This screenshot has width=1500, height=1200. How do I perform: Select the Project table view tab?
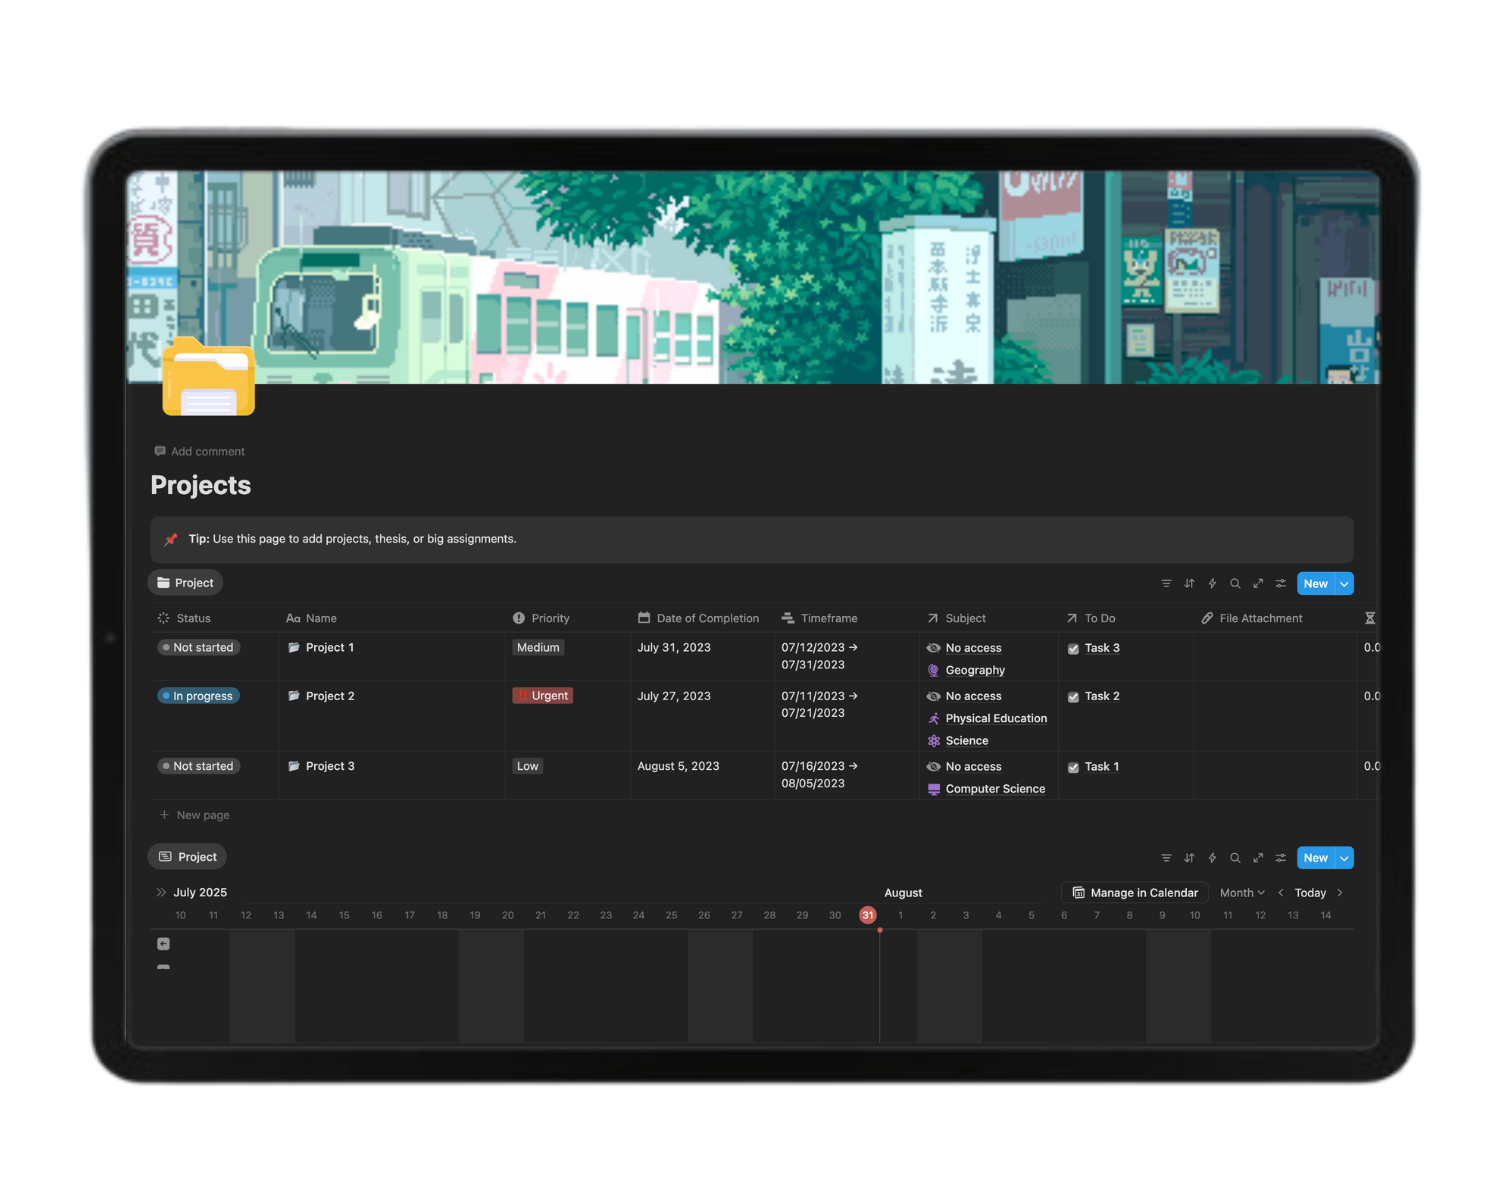[x=185, y=583]
